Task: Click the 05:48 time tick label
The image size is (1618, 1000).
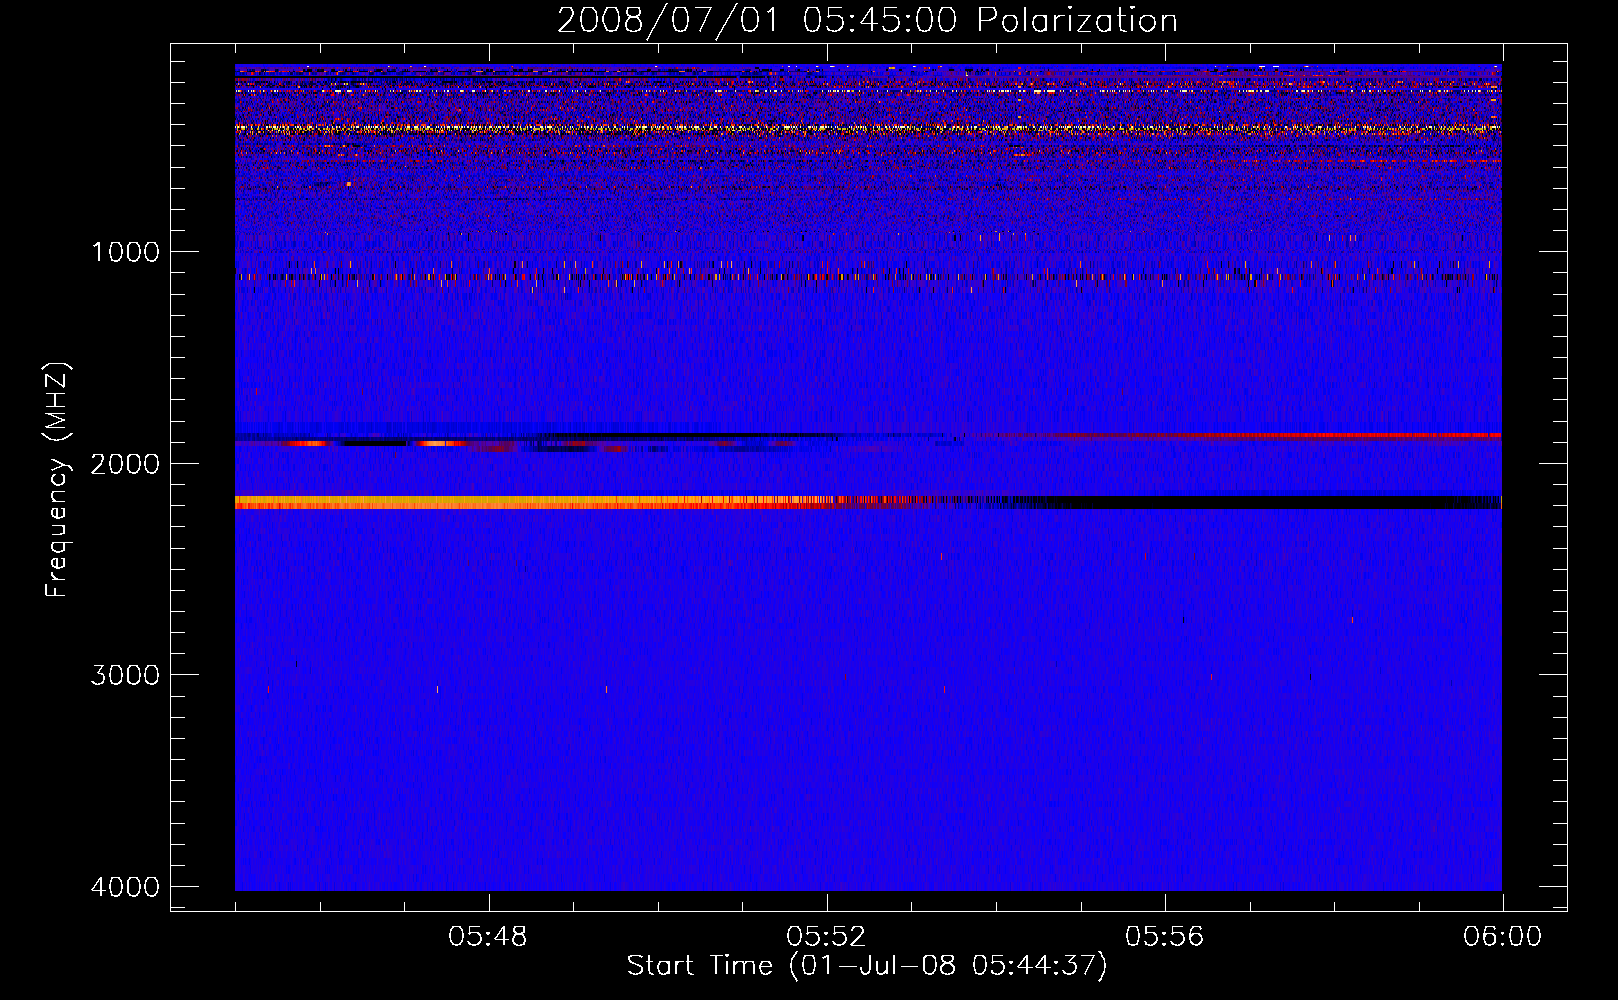Action: point(488,937)
